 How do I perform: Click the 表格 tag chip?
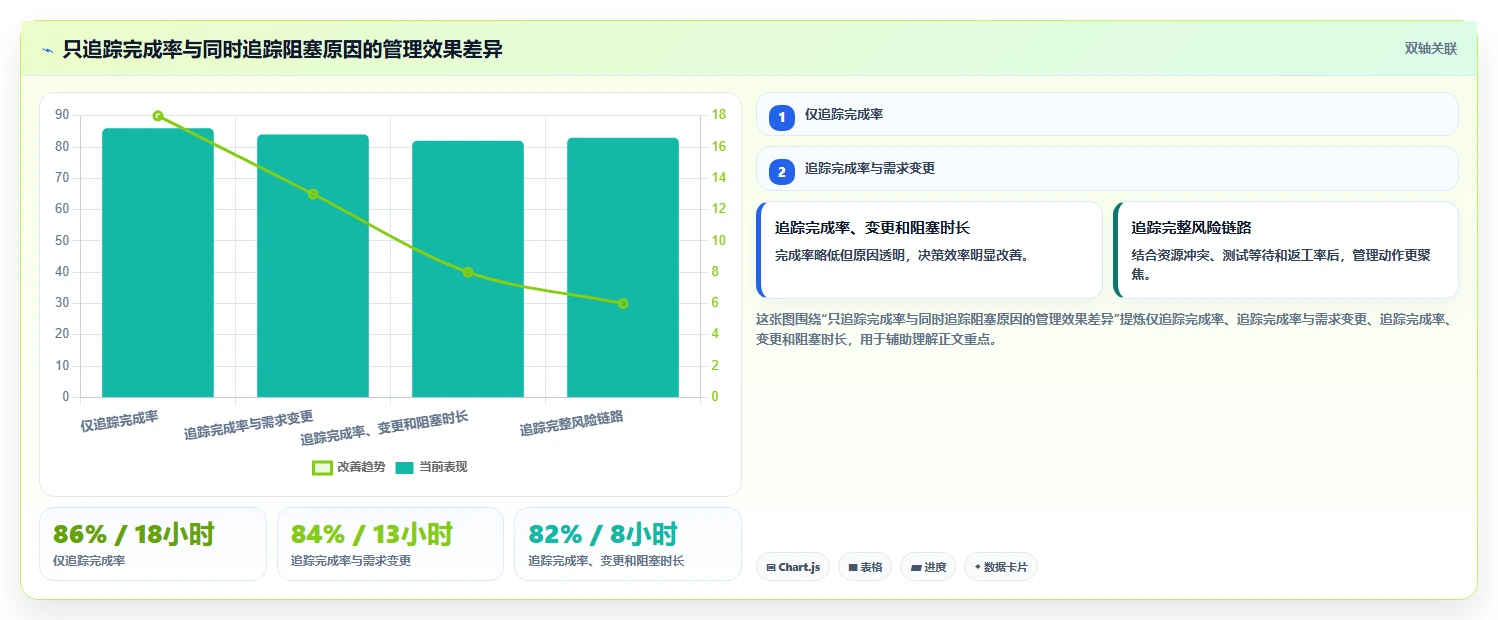865,567
